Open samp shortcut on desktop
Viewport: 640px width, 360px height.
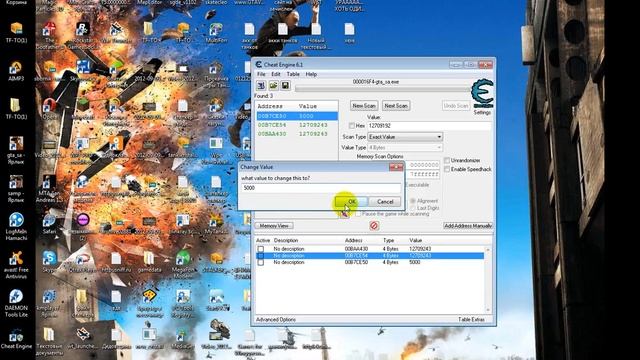[16, 189]
